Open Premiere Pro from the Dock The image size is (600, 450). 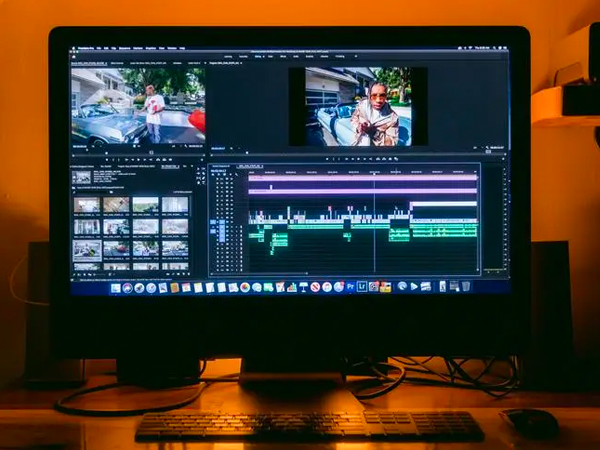click(351, 287)
